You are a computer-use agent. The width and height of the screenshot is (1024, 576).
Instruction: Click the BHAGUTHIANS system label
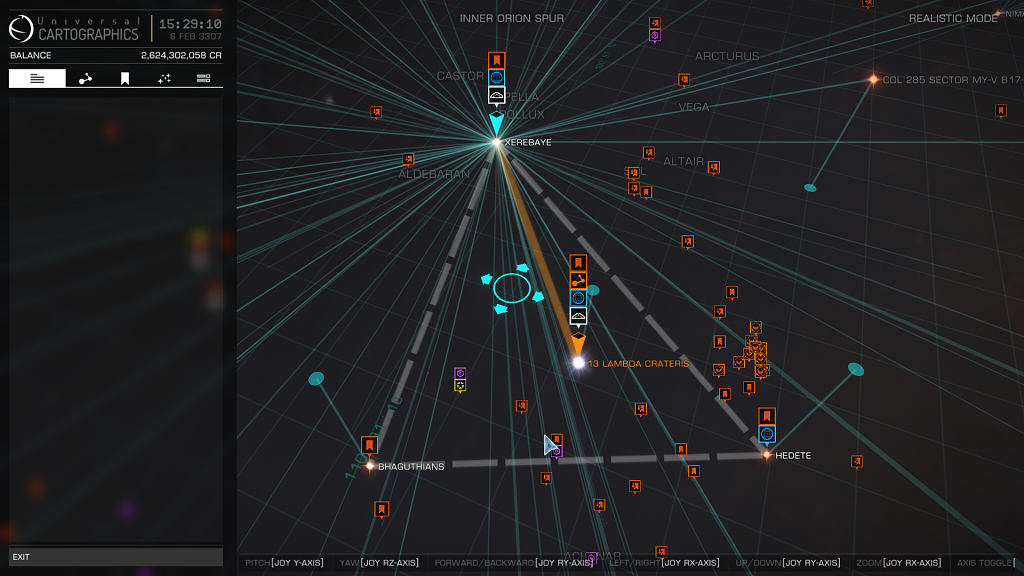(411, 466)
